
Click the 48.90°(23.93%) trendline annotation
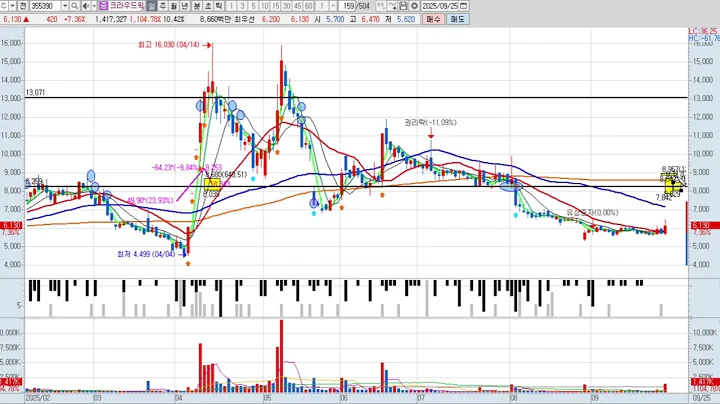[150, 200]
